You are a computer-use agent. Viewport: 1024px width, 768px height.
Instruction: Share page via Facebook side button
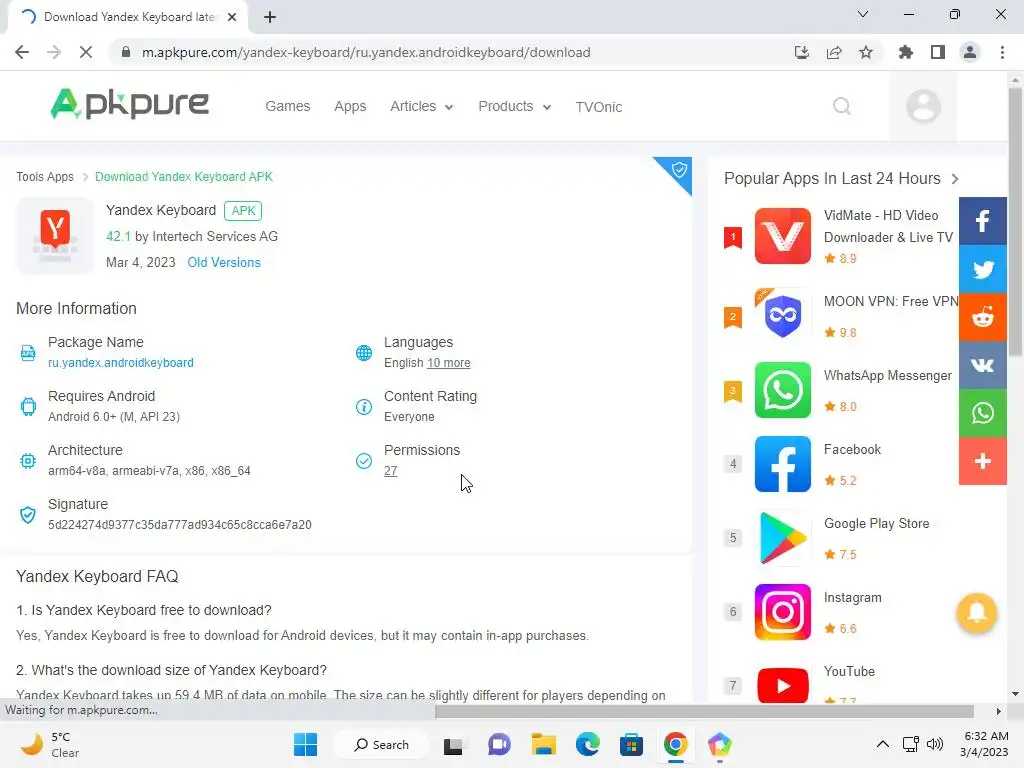tap(983, 221)
